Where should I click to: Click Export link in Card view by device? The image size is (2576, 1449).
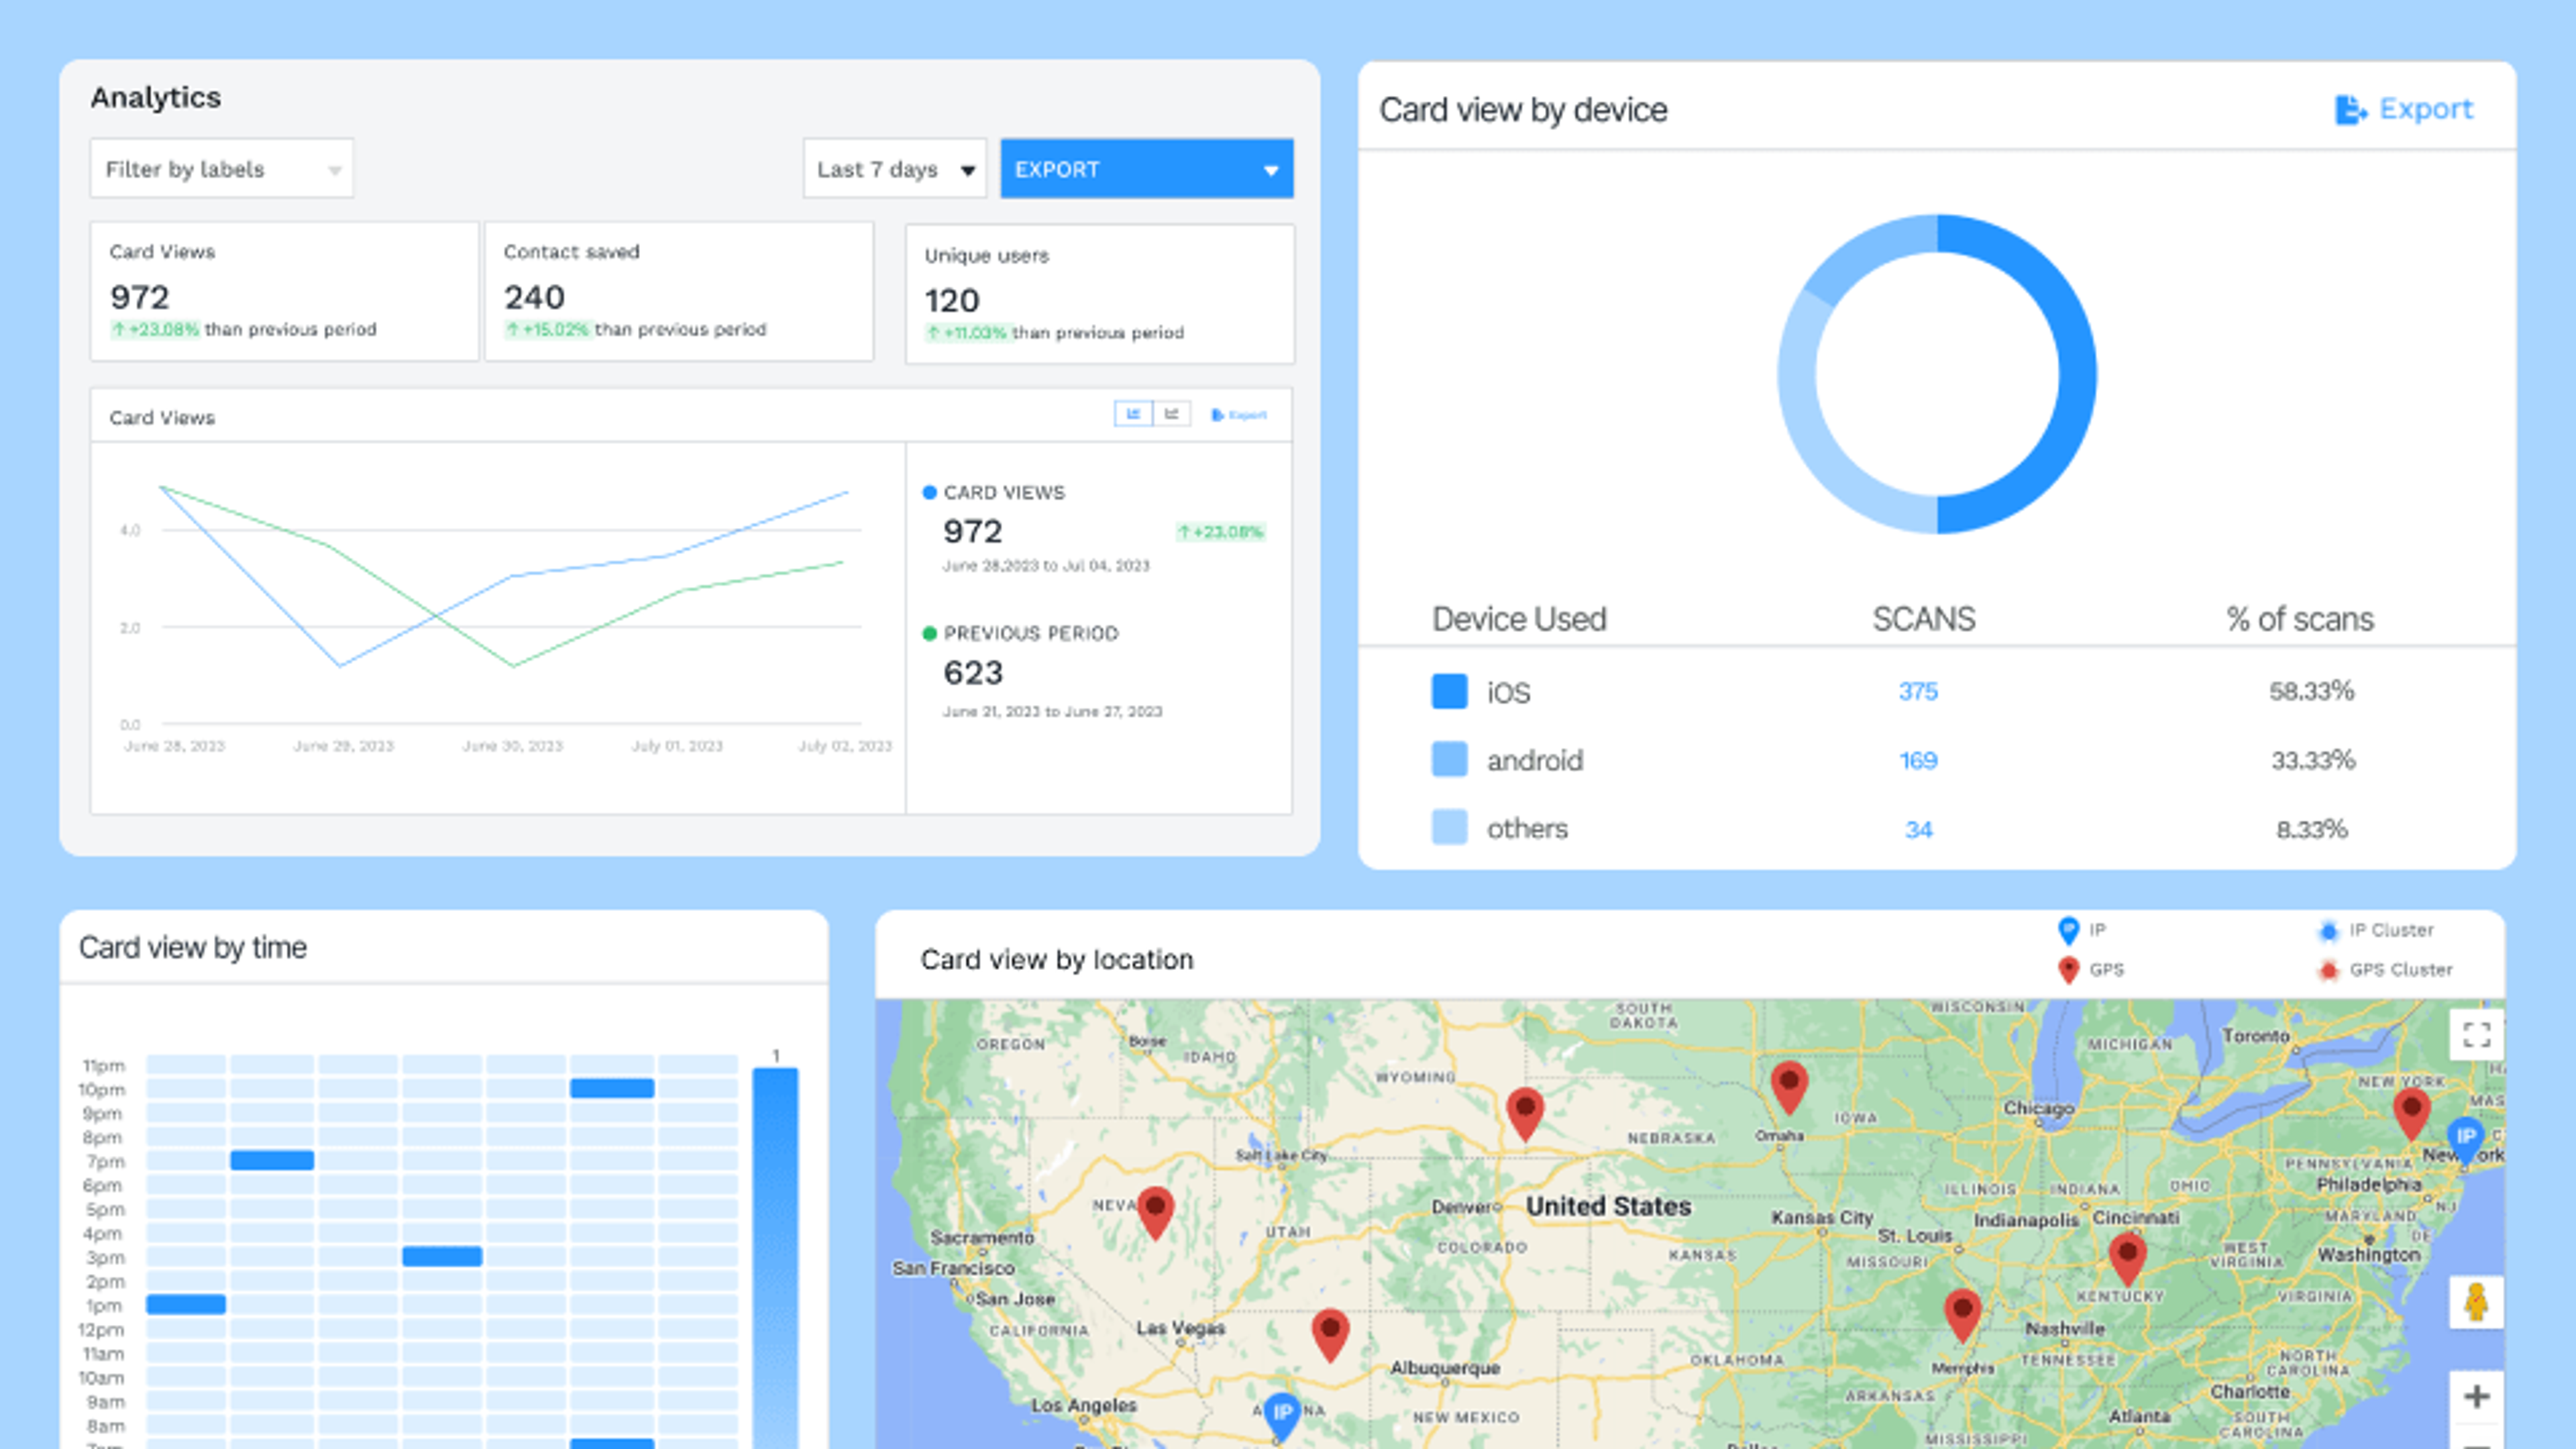2404,109
